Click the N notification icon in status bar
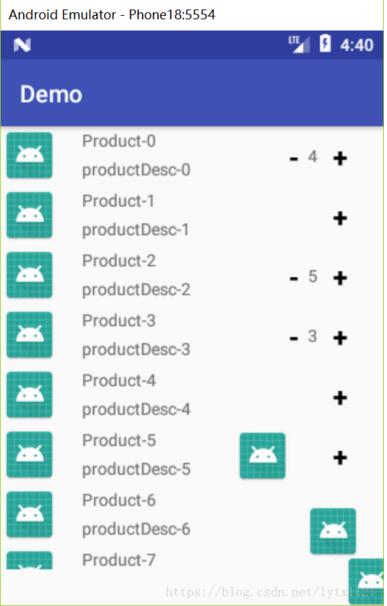Screen dimensions: 387x606 22,45
